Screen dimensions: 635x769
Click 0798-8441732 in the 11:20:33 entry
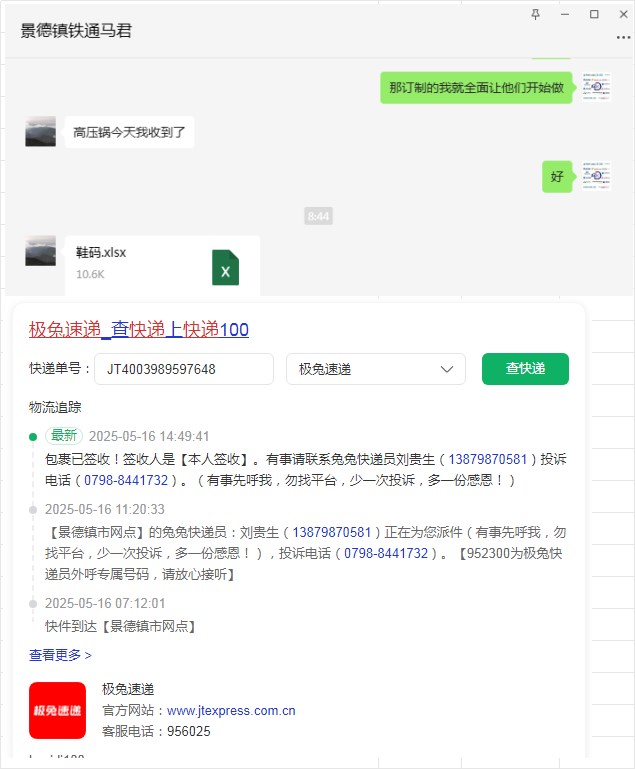coord(386,553)
